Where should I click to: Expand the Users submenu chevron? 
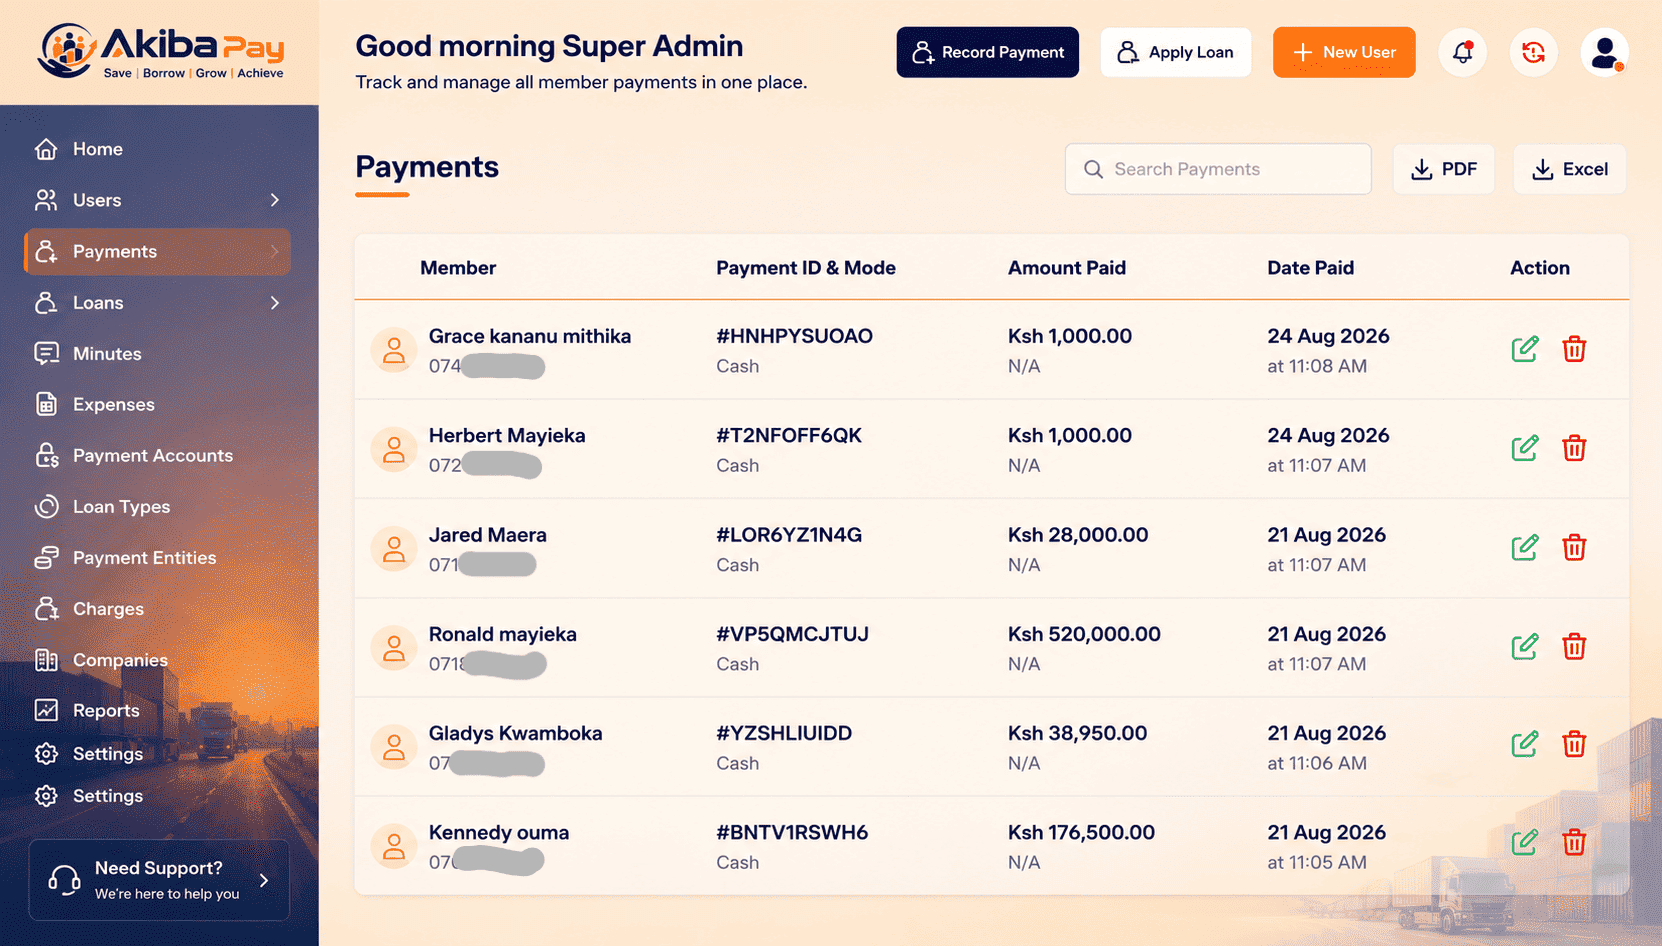274,200
